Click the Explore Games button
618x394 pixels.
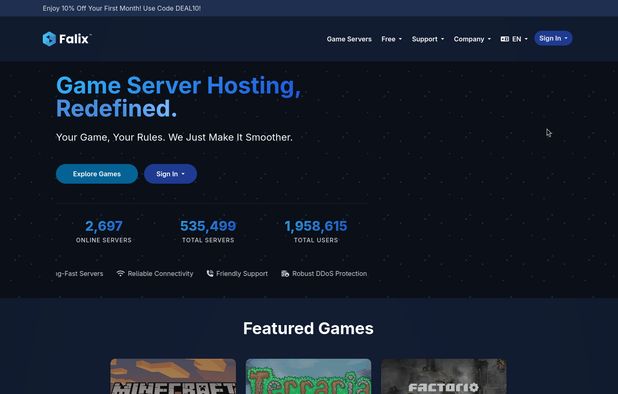97,174
